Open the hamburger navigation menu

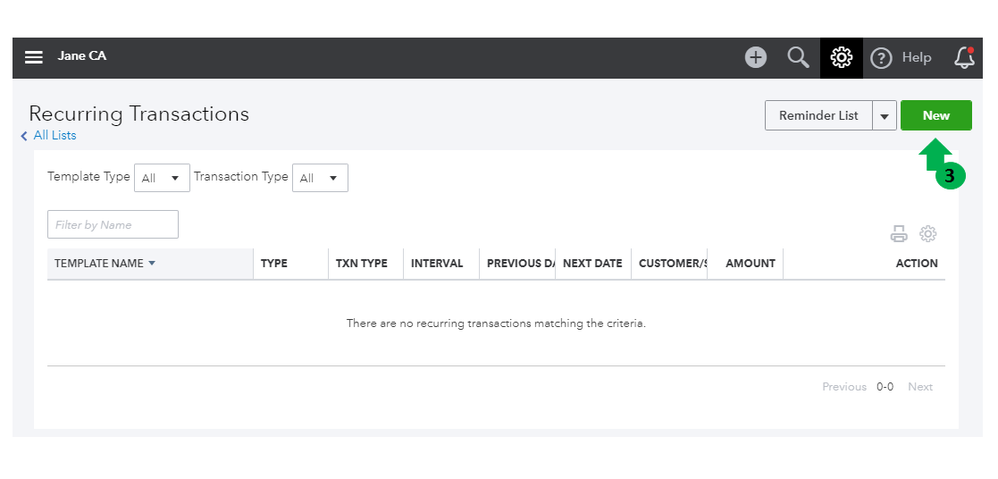point(34,57)
